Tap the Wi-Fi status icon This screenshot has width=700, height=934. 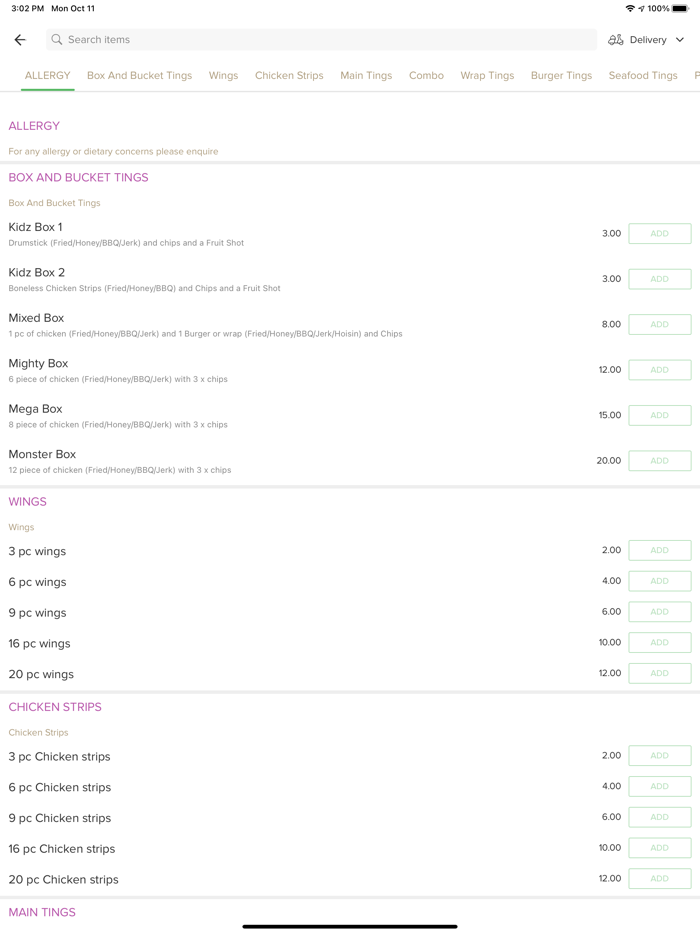[630, 9]
